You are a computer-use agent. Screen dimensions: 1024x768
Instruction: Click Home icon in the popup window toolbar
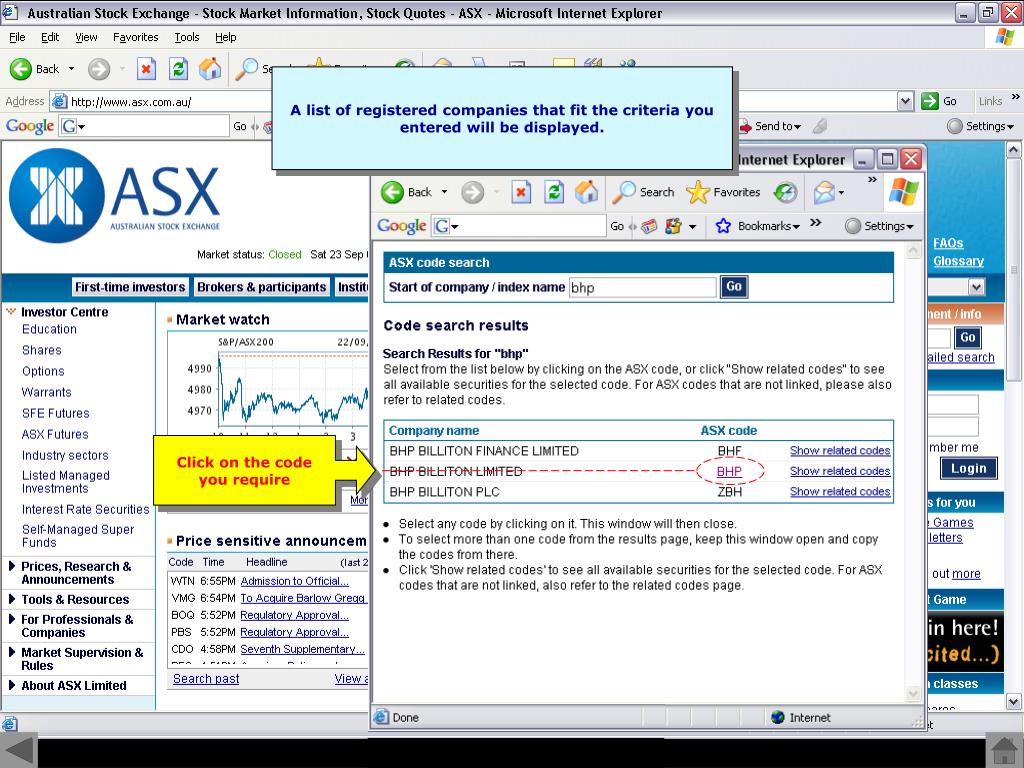click(586, 192)
